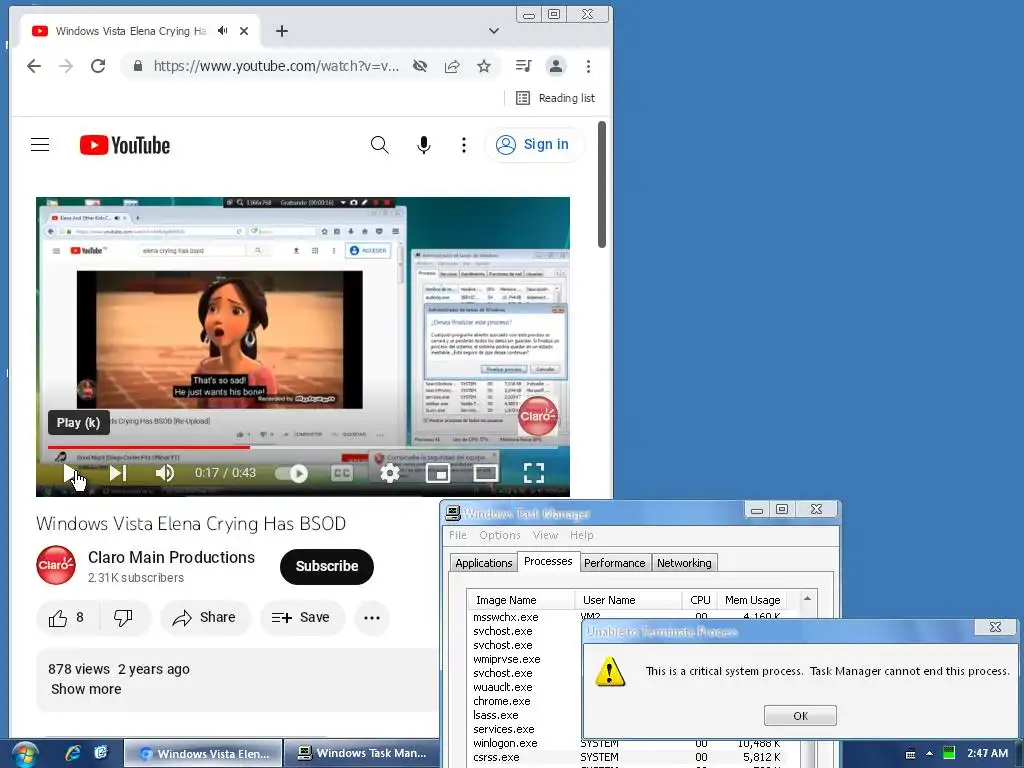Open Chrome media controls icon
This screenshot has height=768, width=1024.
tap(524, 66)
